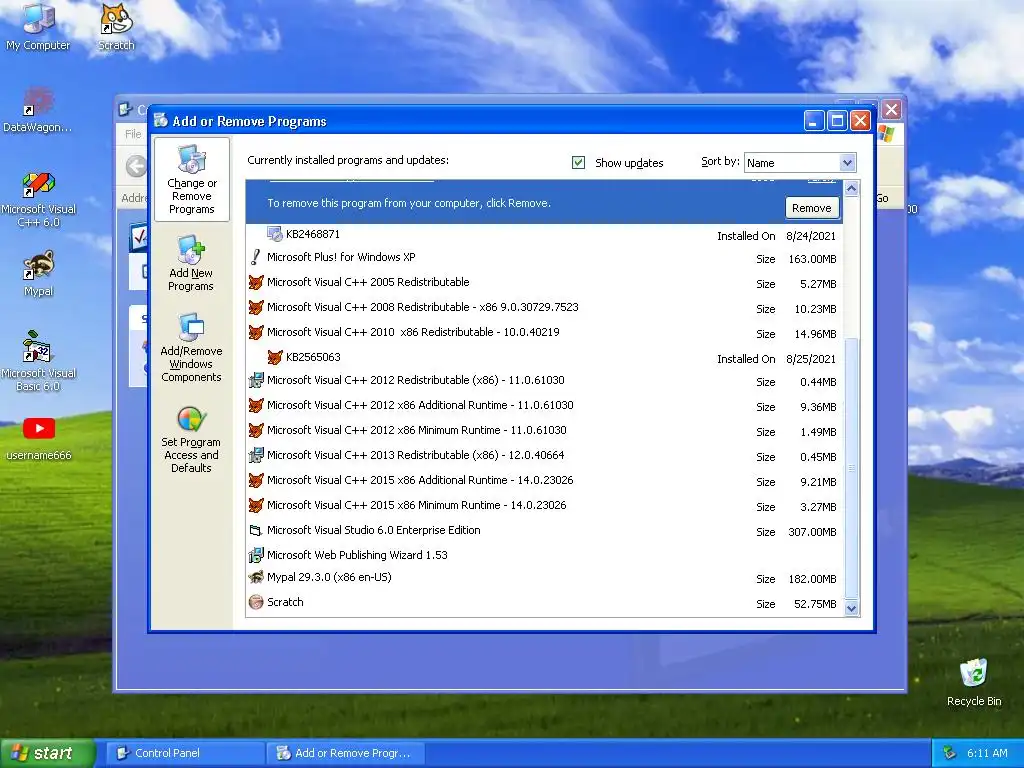Select Add New Programs sidebar icon
Viewport: 1024px width, 768px height.
pos(191,263)
